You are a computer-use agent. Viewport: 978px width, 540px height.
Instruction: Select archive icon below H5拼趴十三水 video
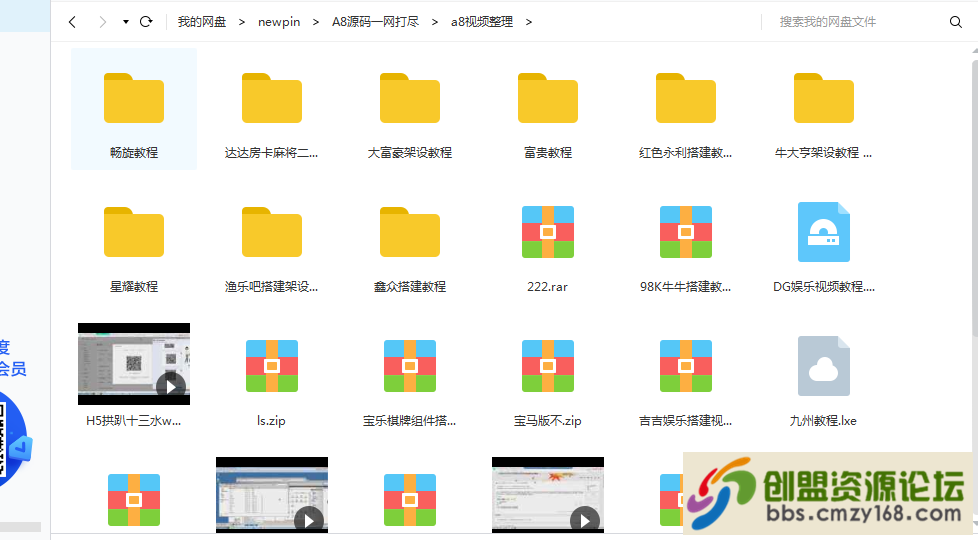coord(134,500)
